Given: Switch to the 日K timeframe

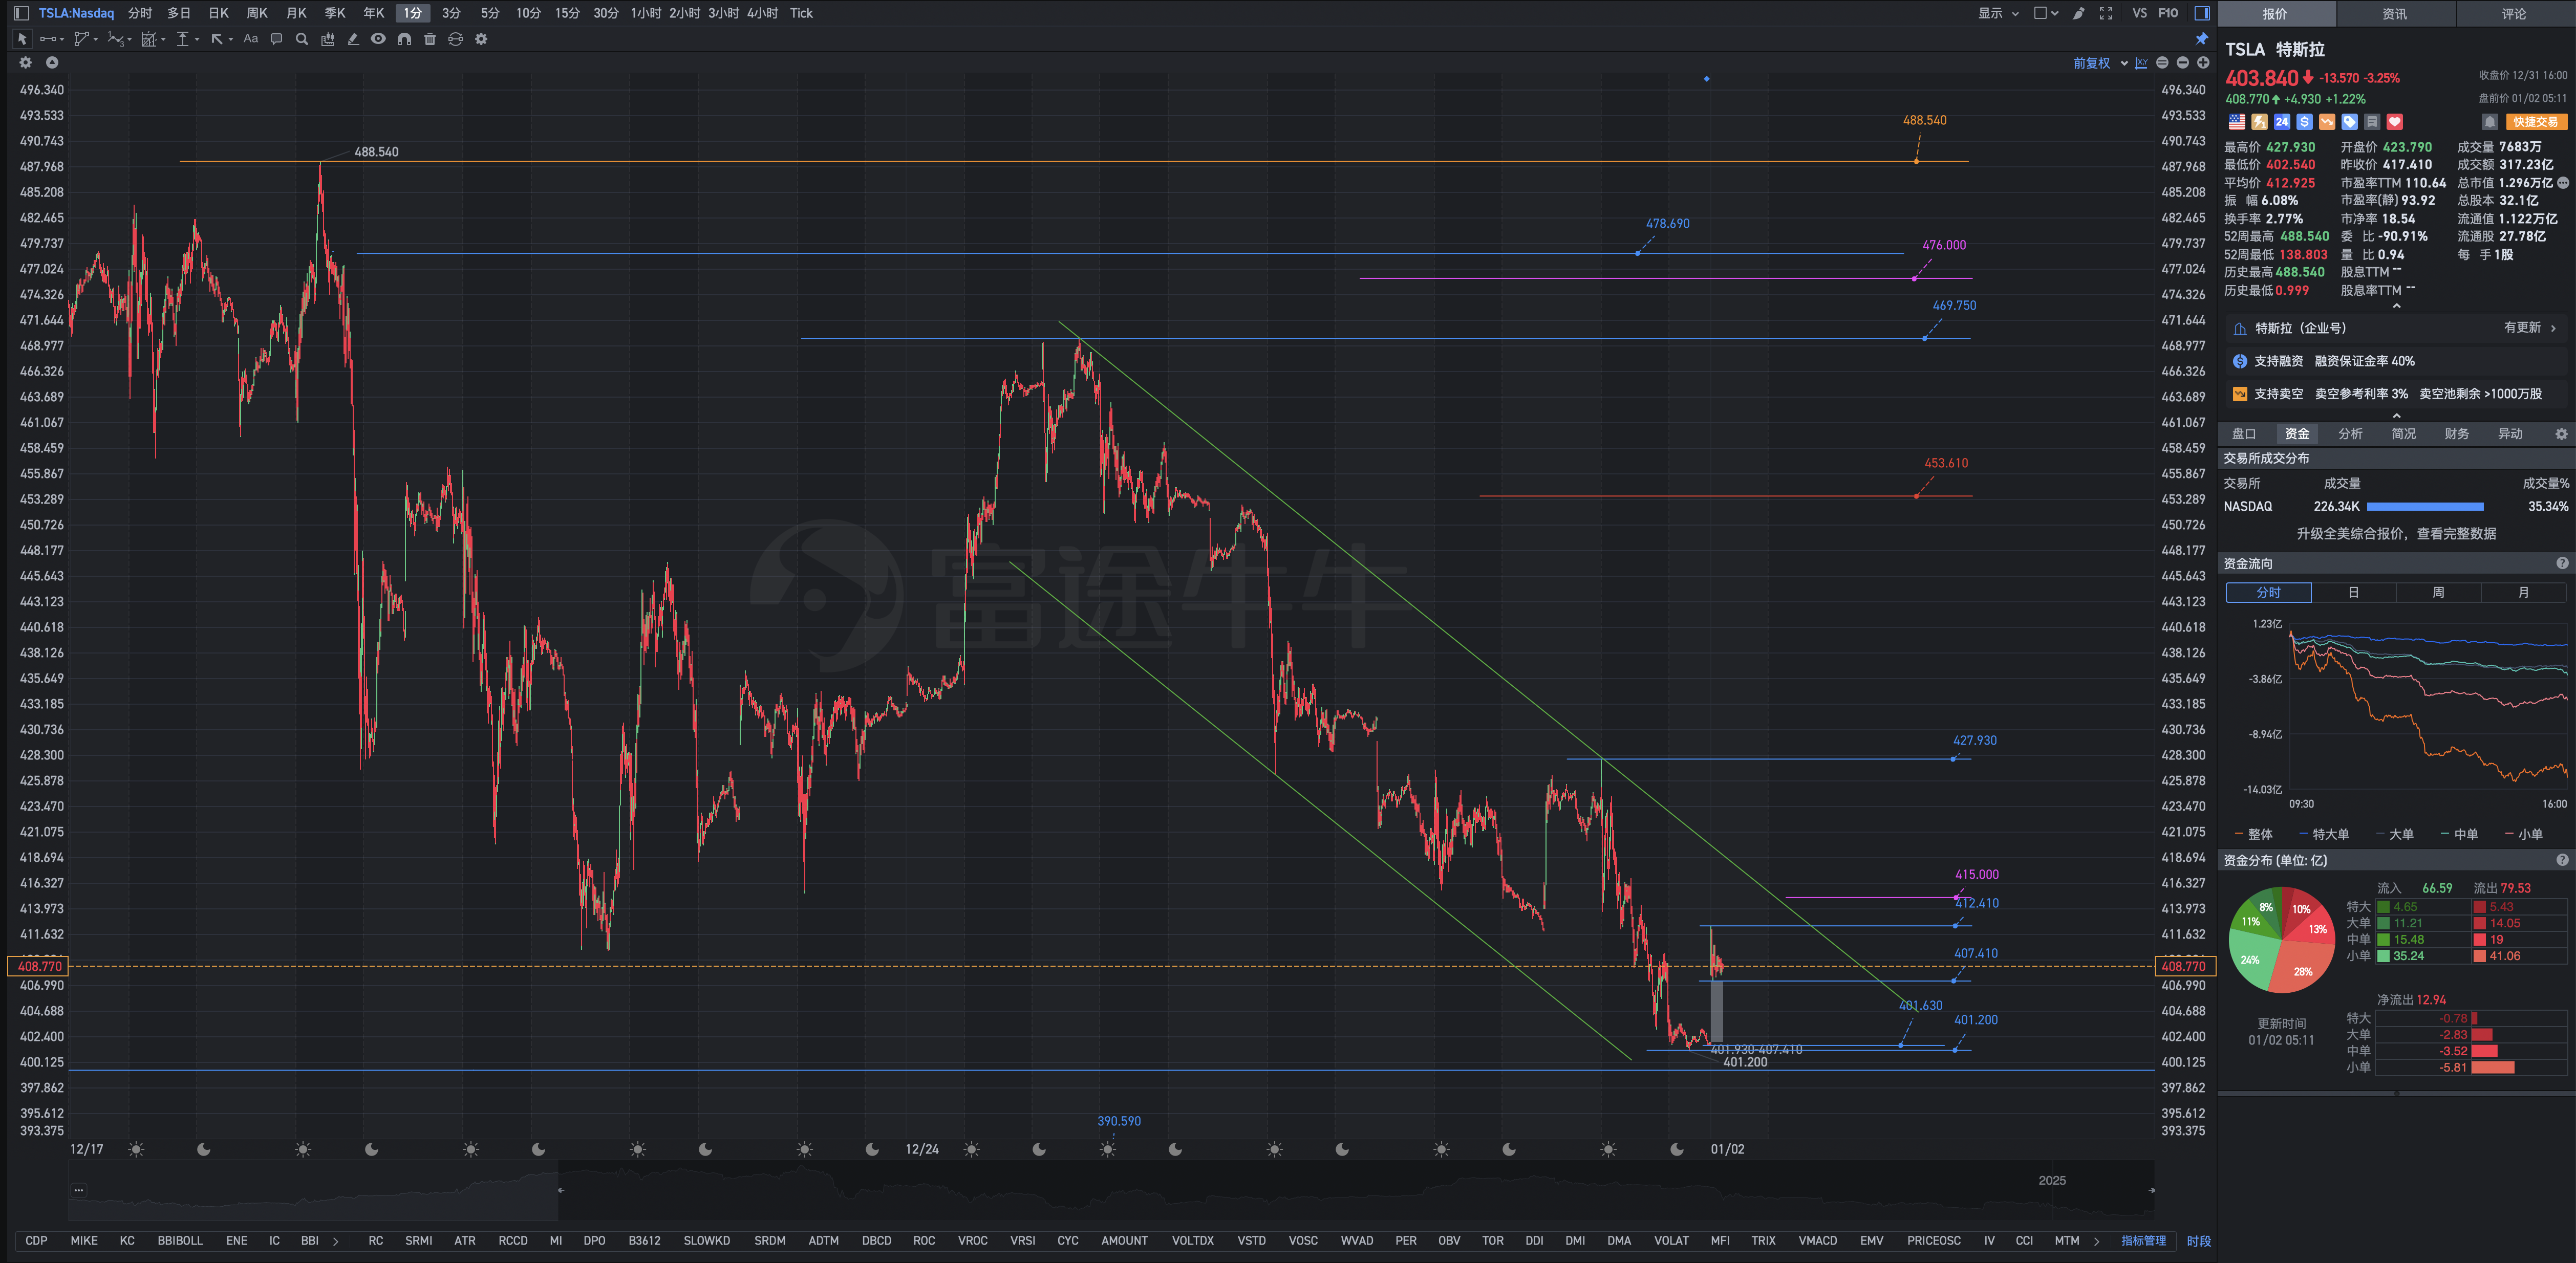Looking at the screenshot, I should click(x=218, y=13).
